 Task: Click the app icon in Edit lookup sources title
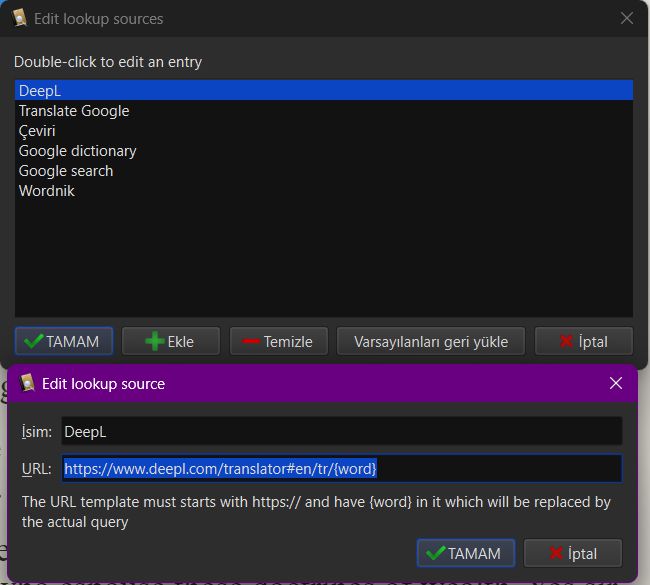coord(19,18)
